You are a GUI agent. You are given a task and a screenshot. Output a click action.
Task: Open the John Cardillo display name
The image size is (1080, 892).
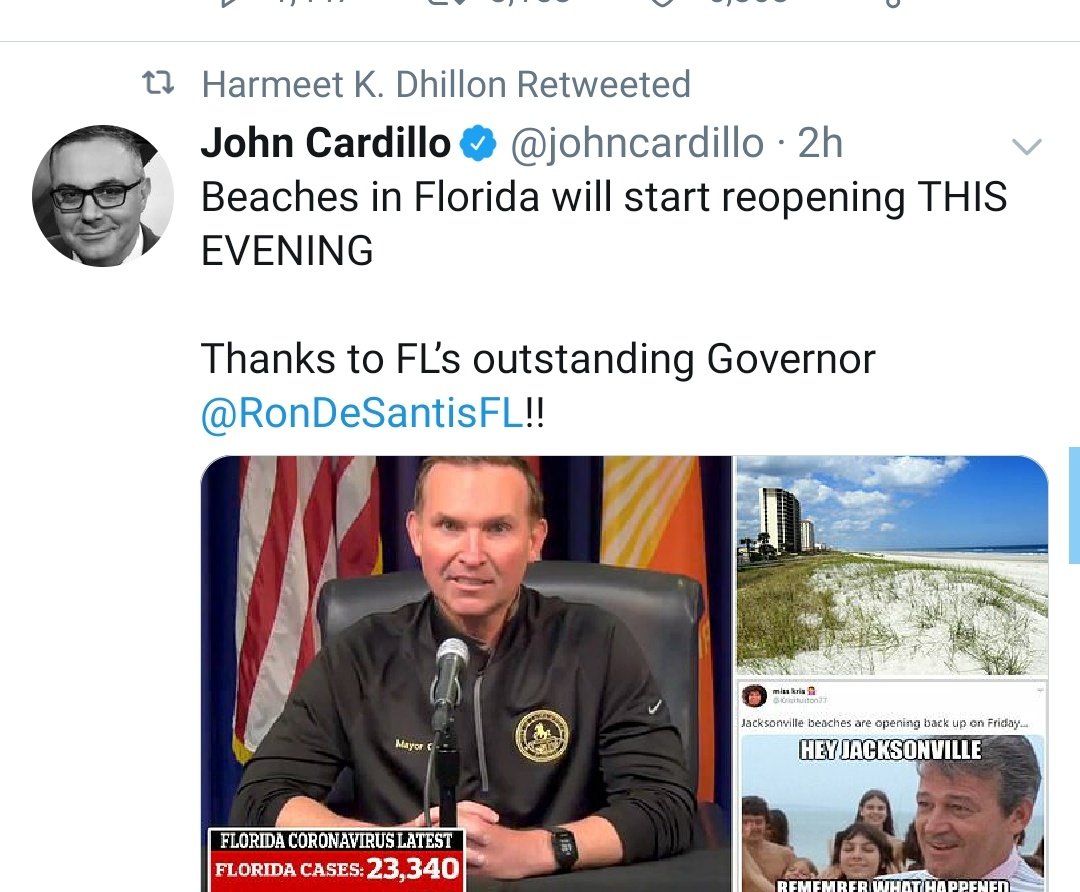pos(325,143)
